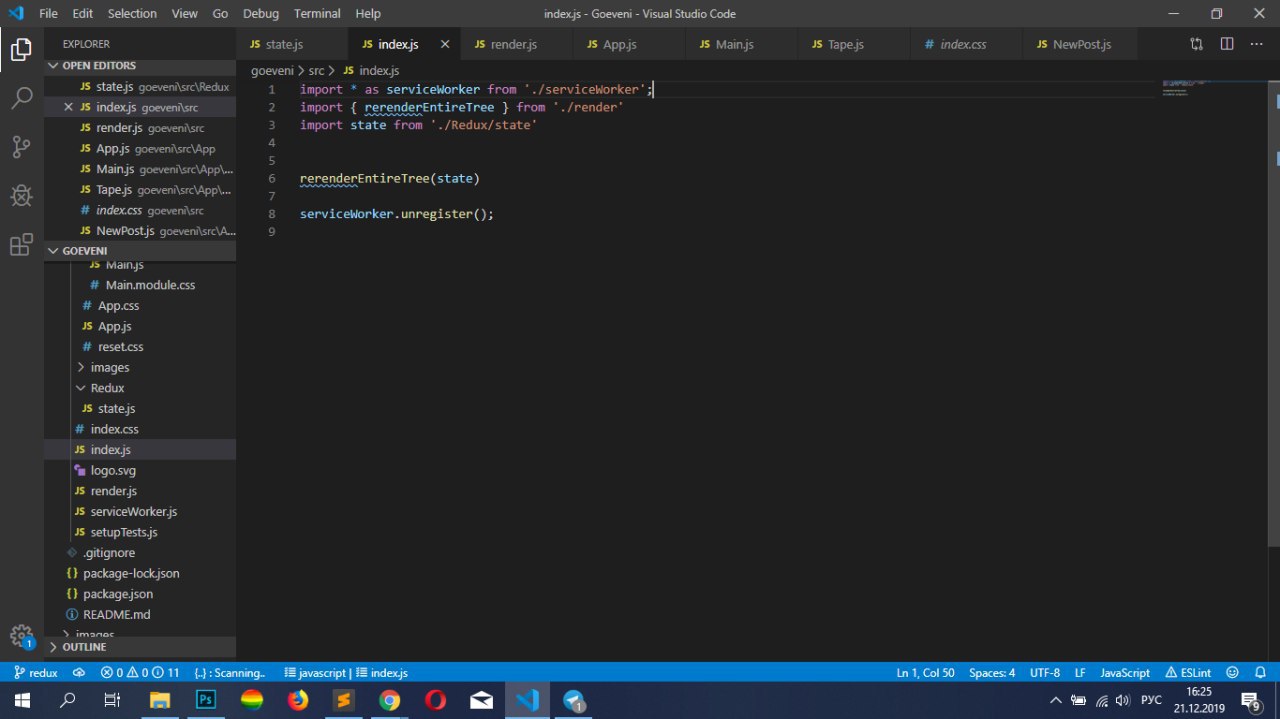
Task: Open Changes compare icon in editor toolbar
Action: point(1196,44)
